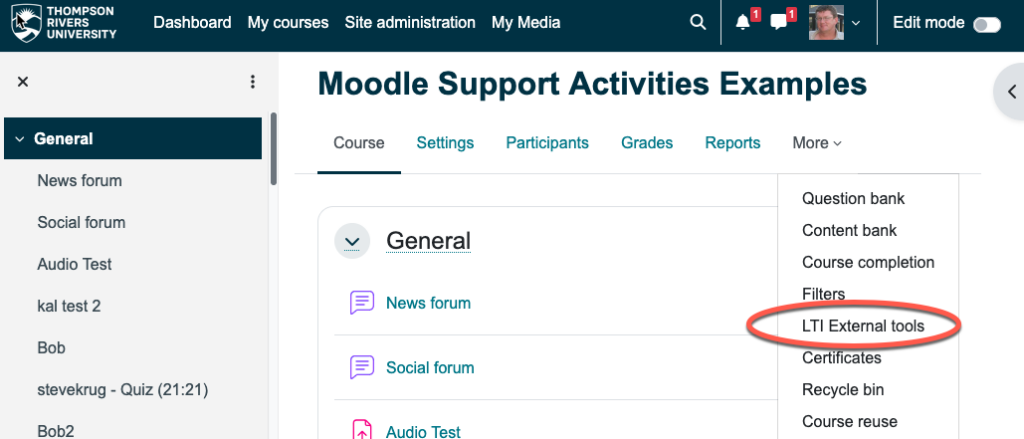This screenshot has width=1024, height=439.
Task: Select Certificates from More menu
Action: click(842, 358)
